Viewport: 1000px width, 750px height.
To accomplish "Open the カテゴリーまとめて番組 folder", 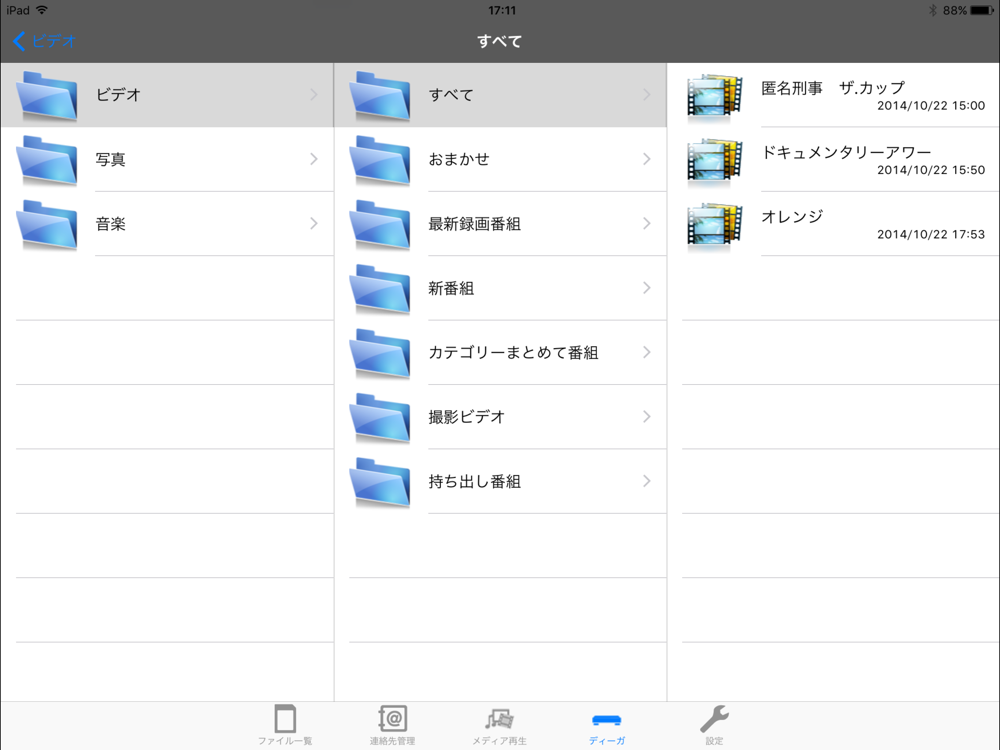I will pos(501,353).
